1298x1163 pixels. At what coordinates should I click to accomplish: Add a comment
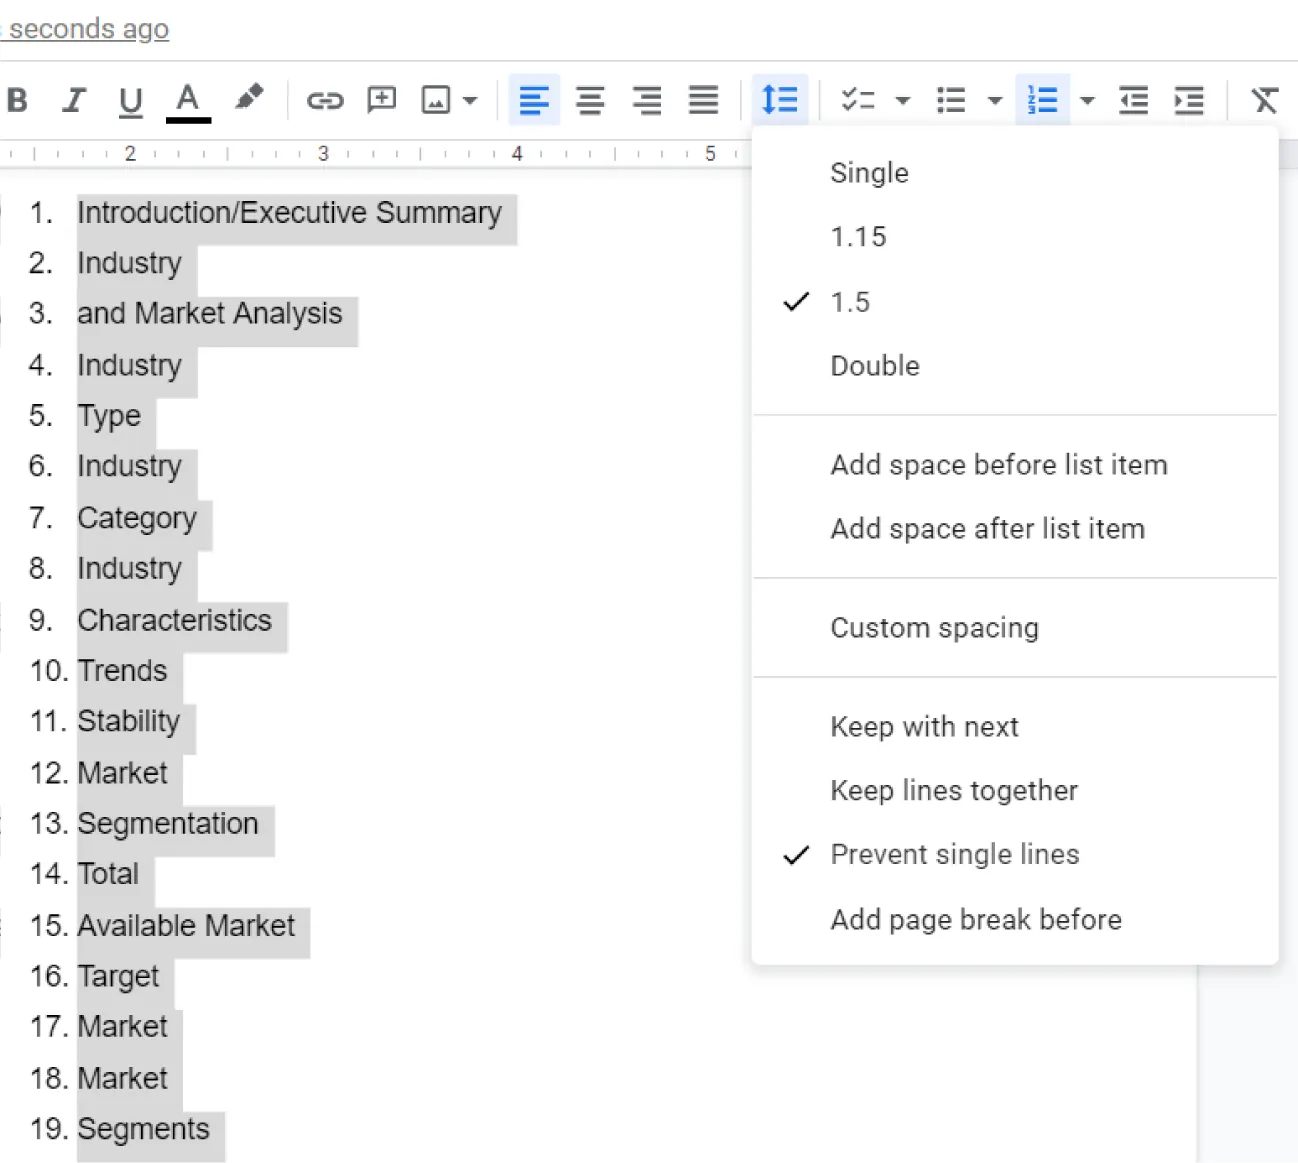pyautogui.click(x=381, y=100)
